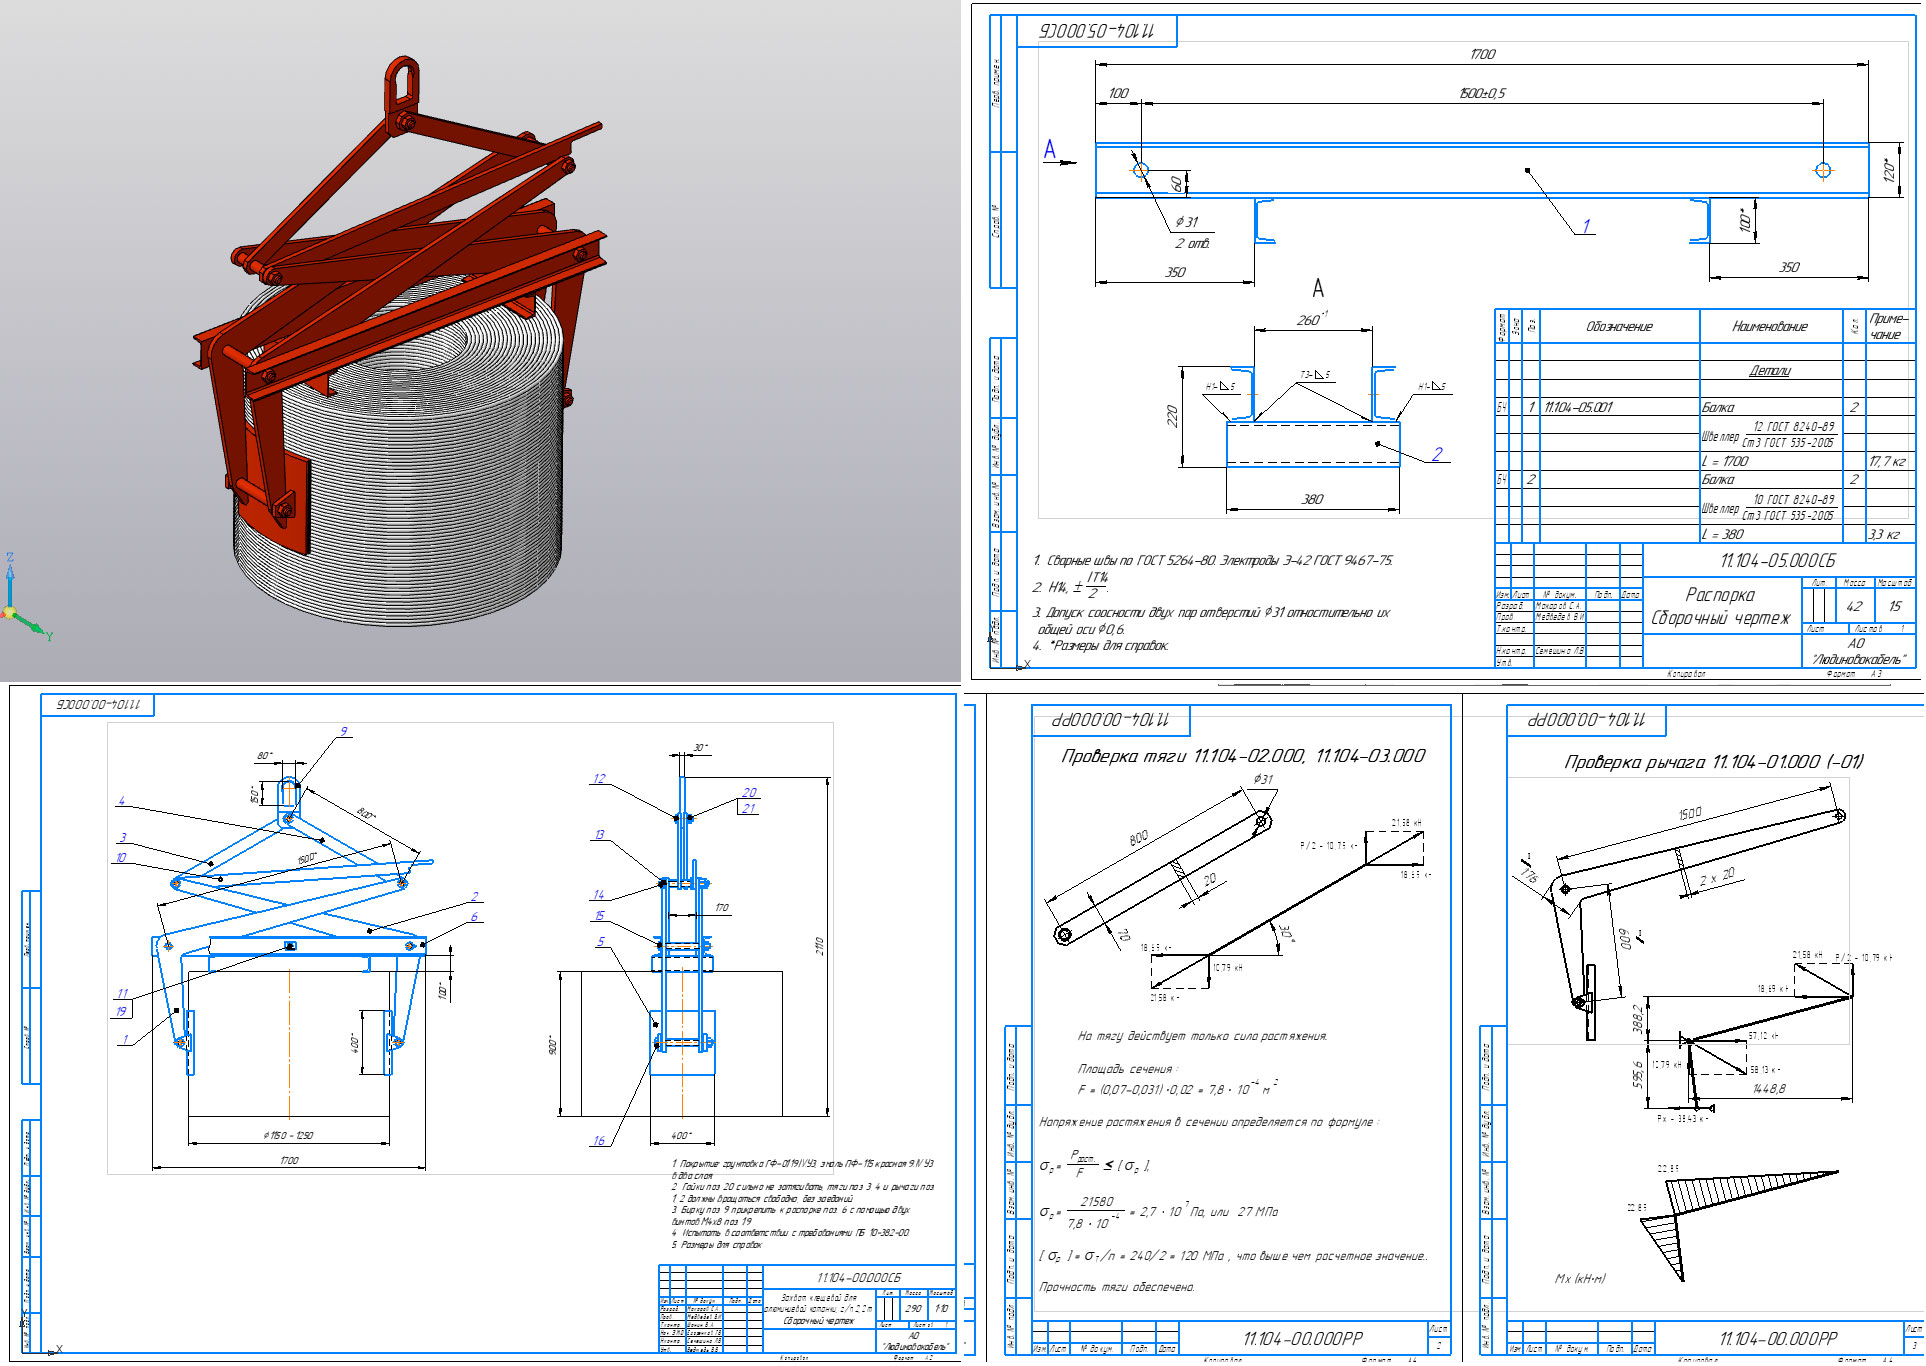Click the '595,6' dimension on the lever sheet
1926x1366 pixels.
tap(1638, 1074)
